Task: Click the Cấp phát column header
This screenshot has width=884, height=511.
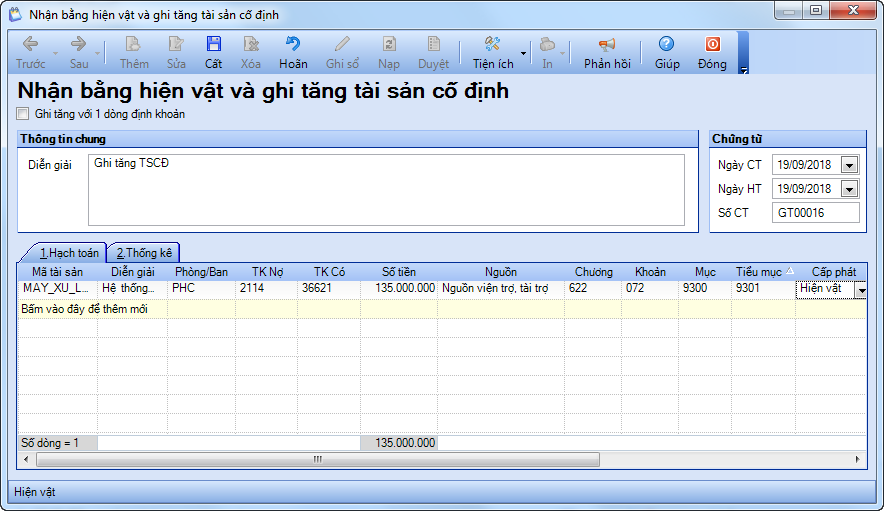Action: pyautogui.click(x=833, y=272)
